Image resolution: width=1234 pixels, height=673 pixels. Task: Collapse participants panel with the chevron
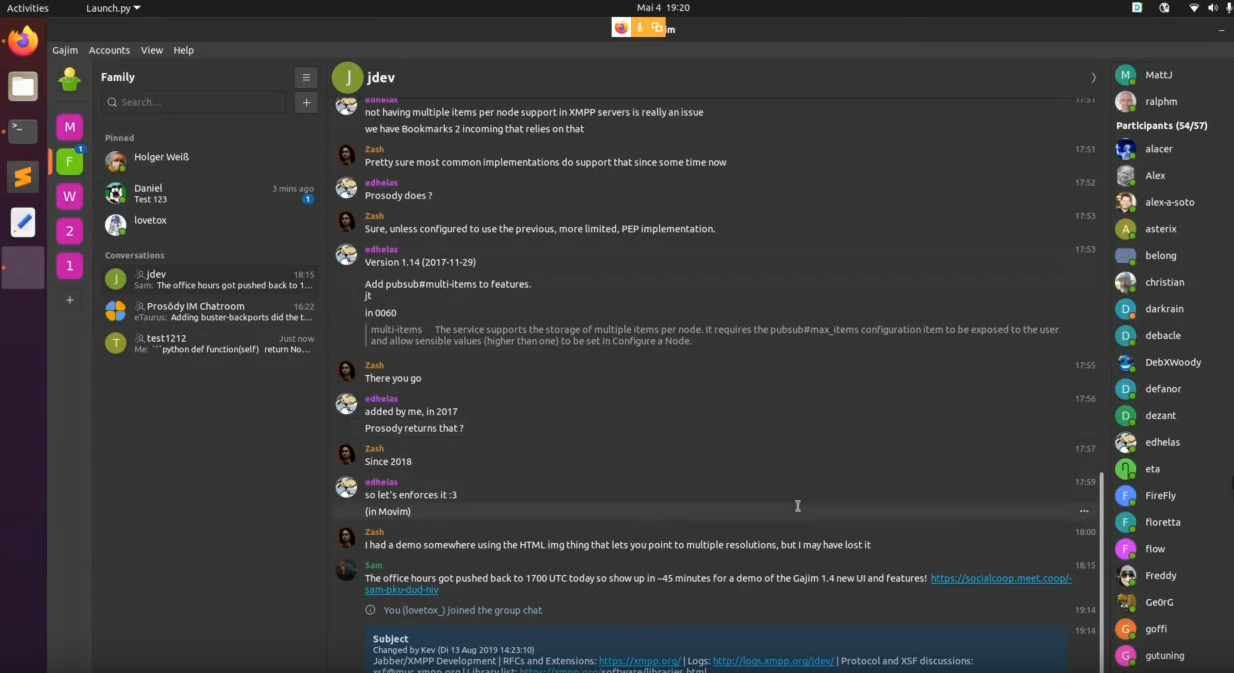1093,77
